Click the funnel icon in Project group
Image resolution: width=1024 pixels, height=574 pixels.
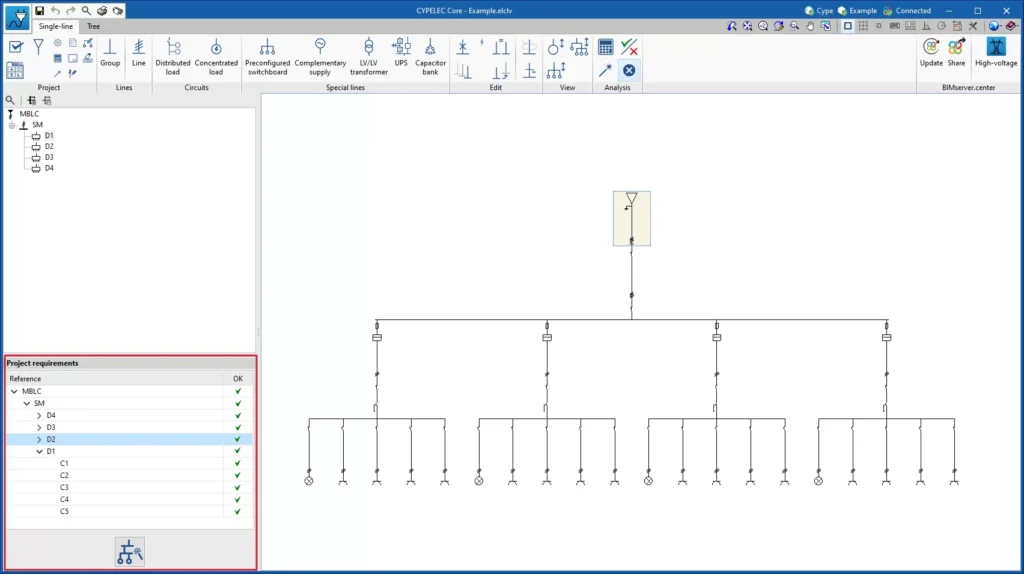click(39, 46)
